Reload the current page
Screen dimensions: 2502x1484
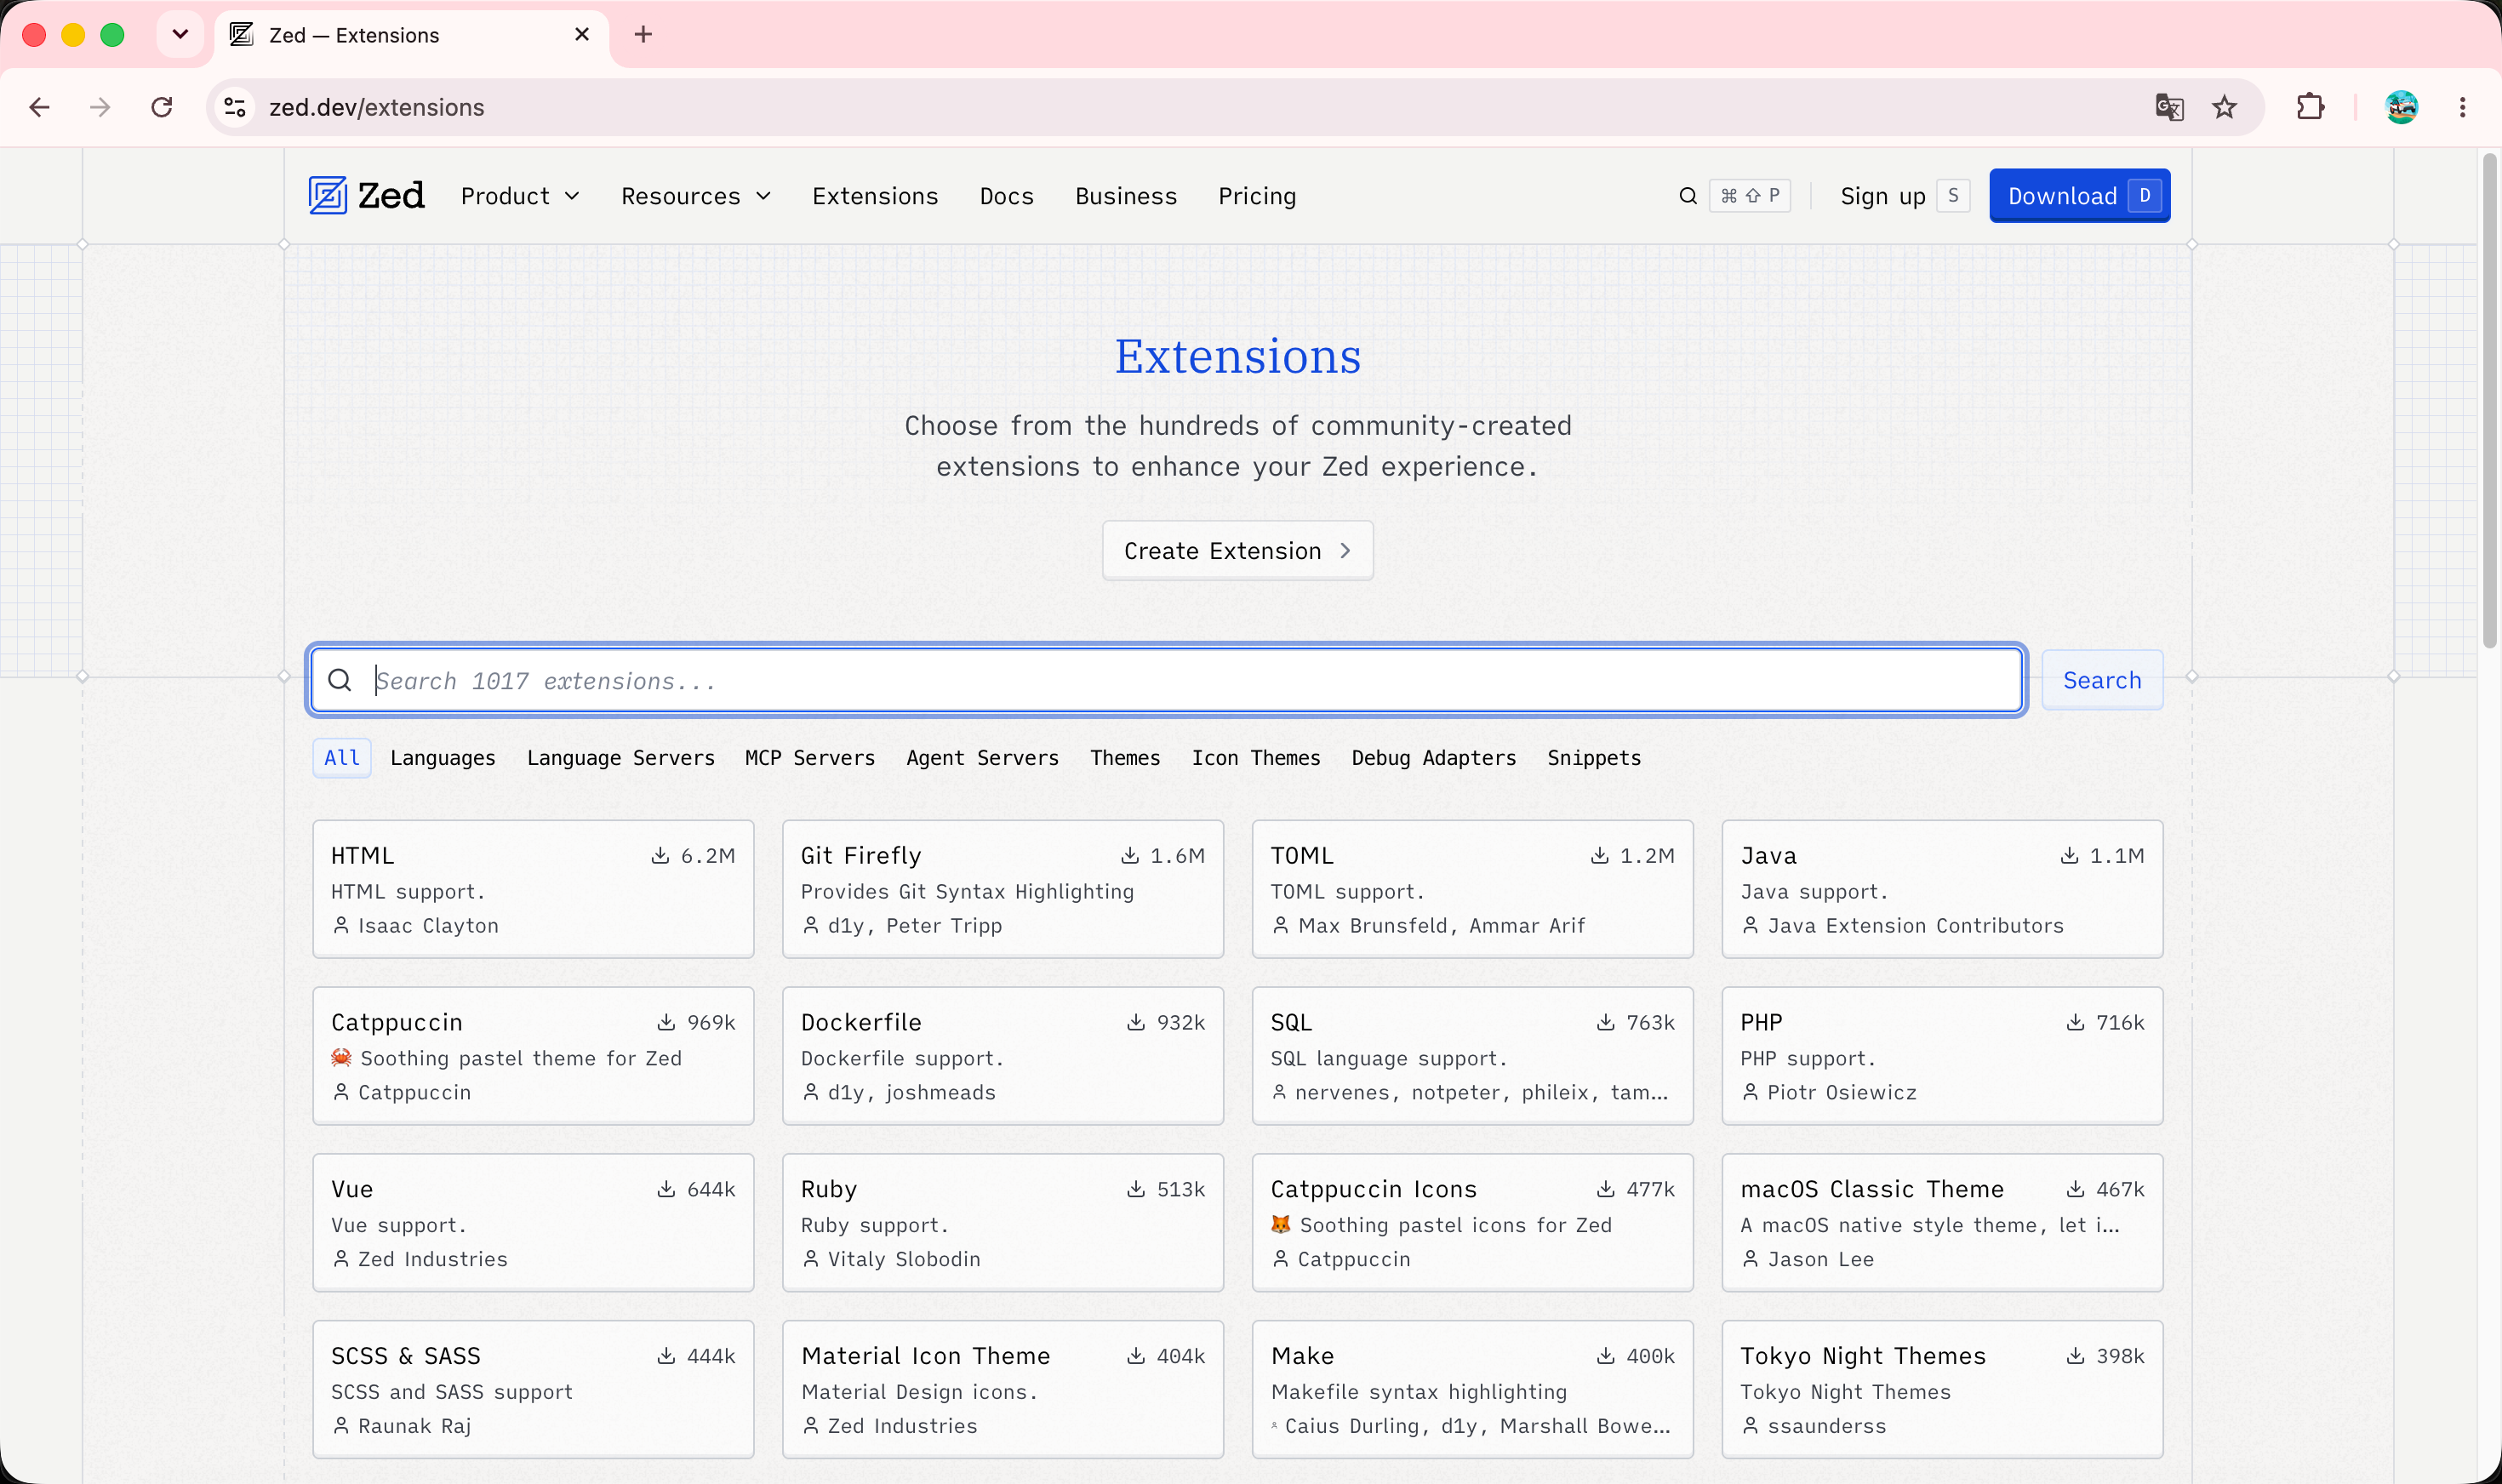click(162, 107)
